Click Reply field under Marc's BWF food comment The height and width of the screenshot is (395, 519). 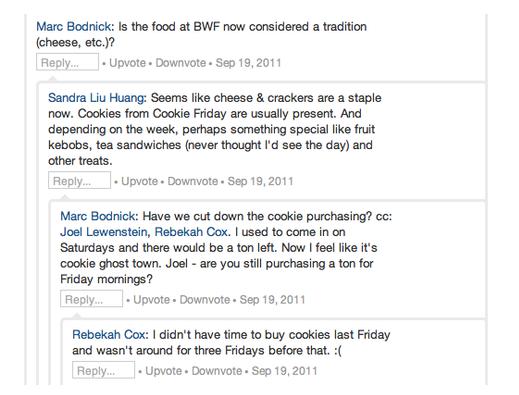point(67,62)
